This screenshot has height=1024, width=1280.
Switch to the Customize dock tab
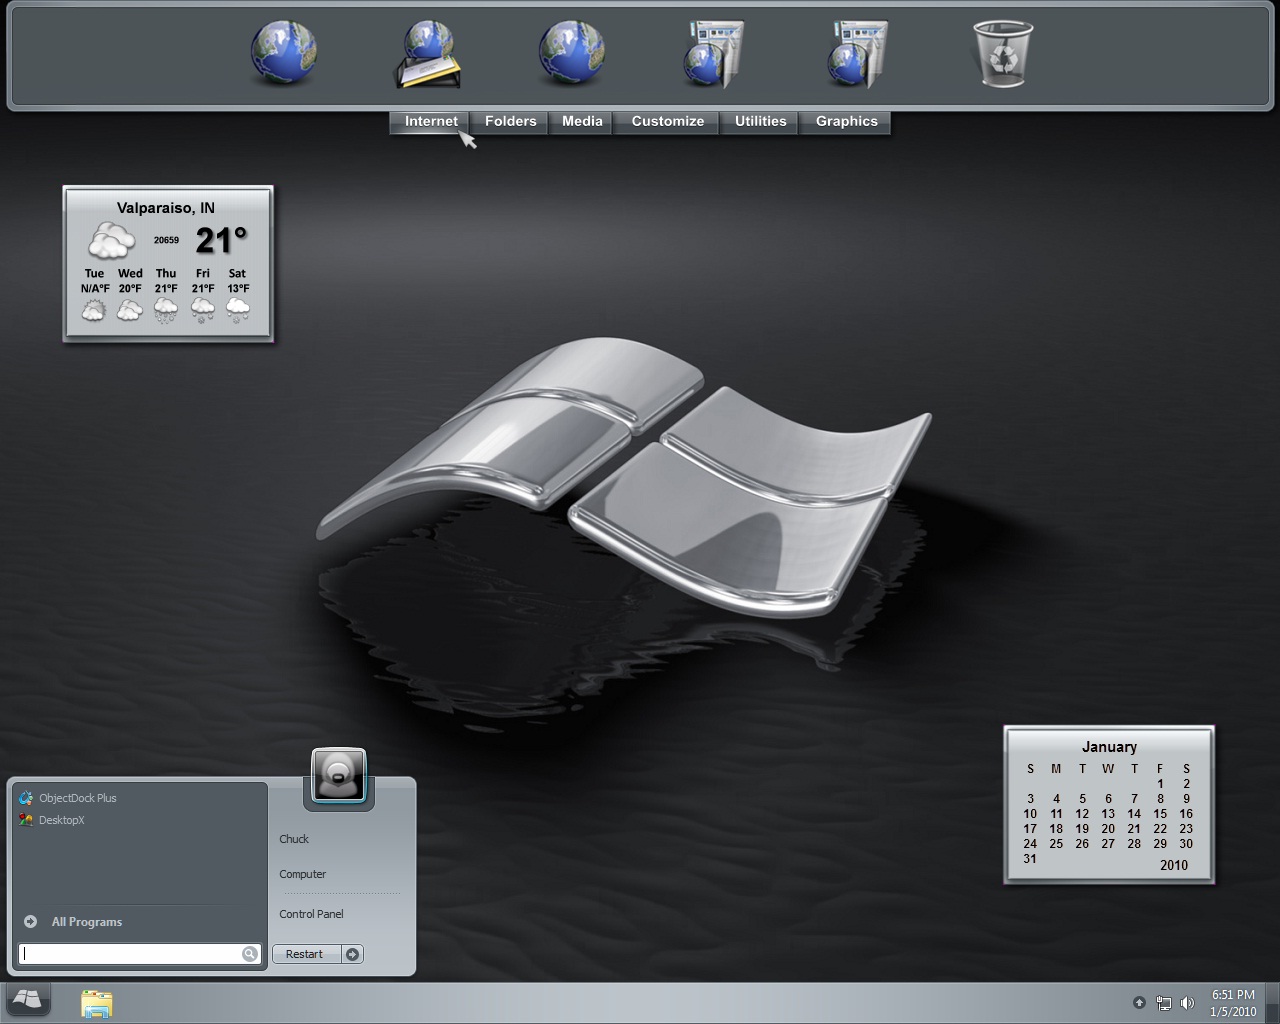667,122
